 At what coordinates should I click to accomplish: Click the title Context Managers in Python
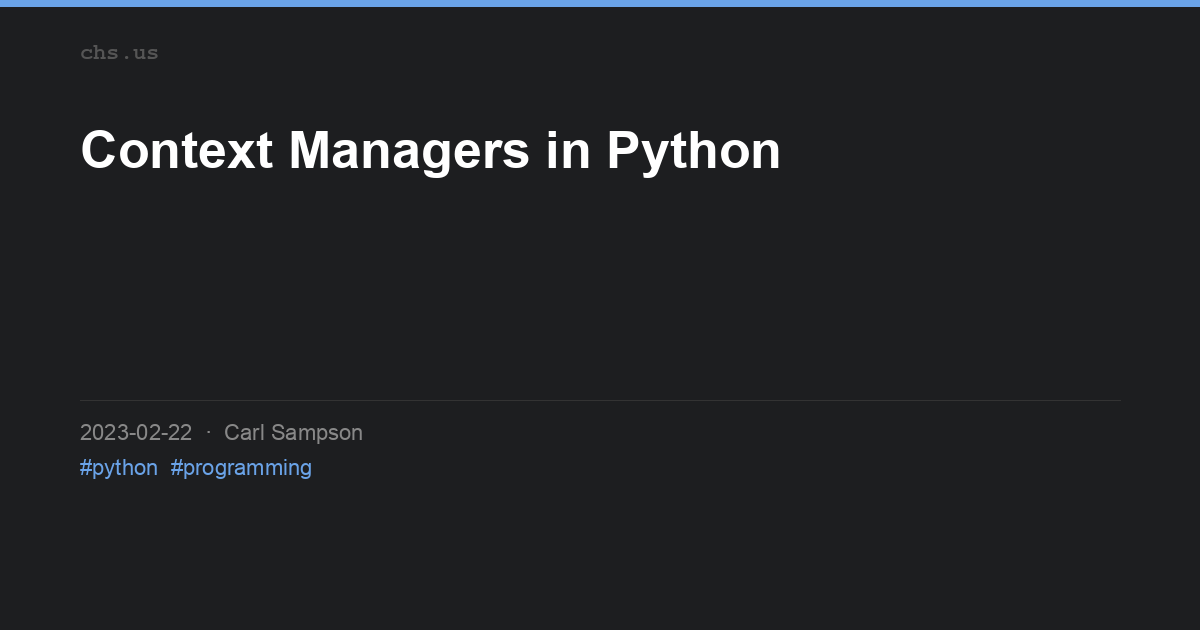(430, 151)
